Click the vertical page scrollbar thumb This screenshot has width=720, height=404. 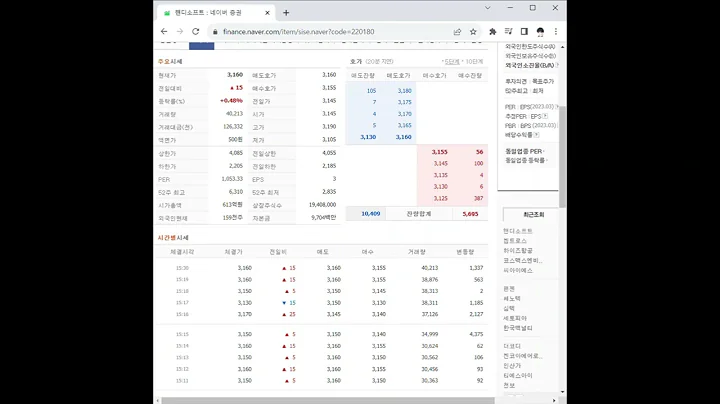(562, 156)
